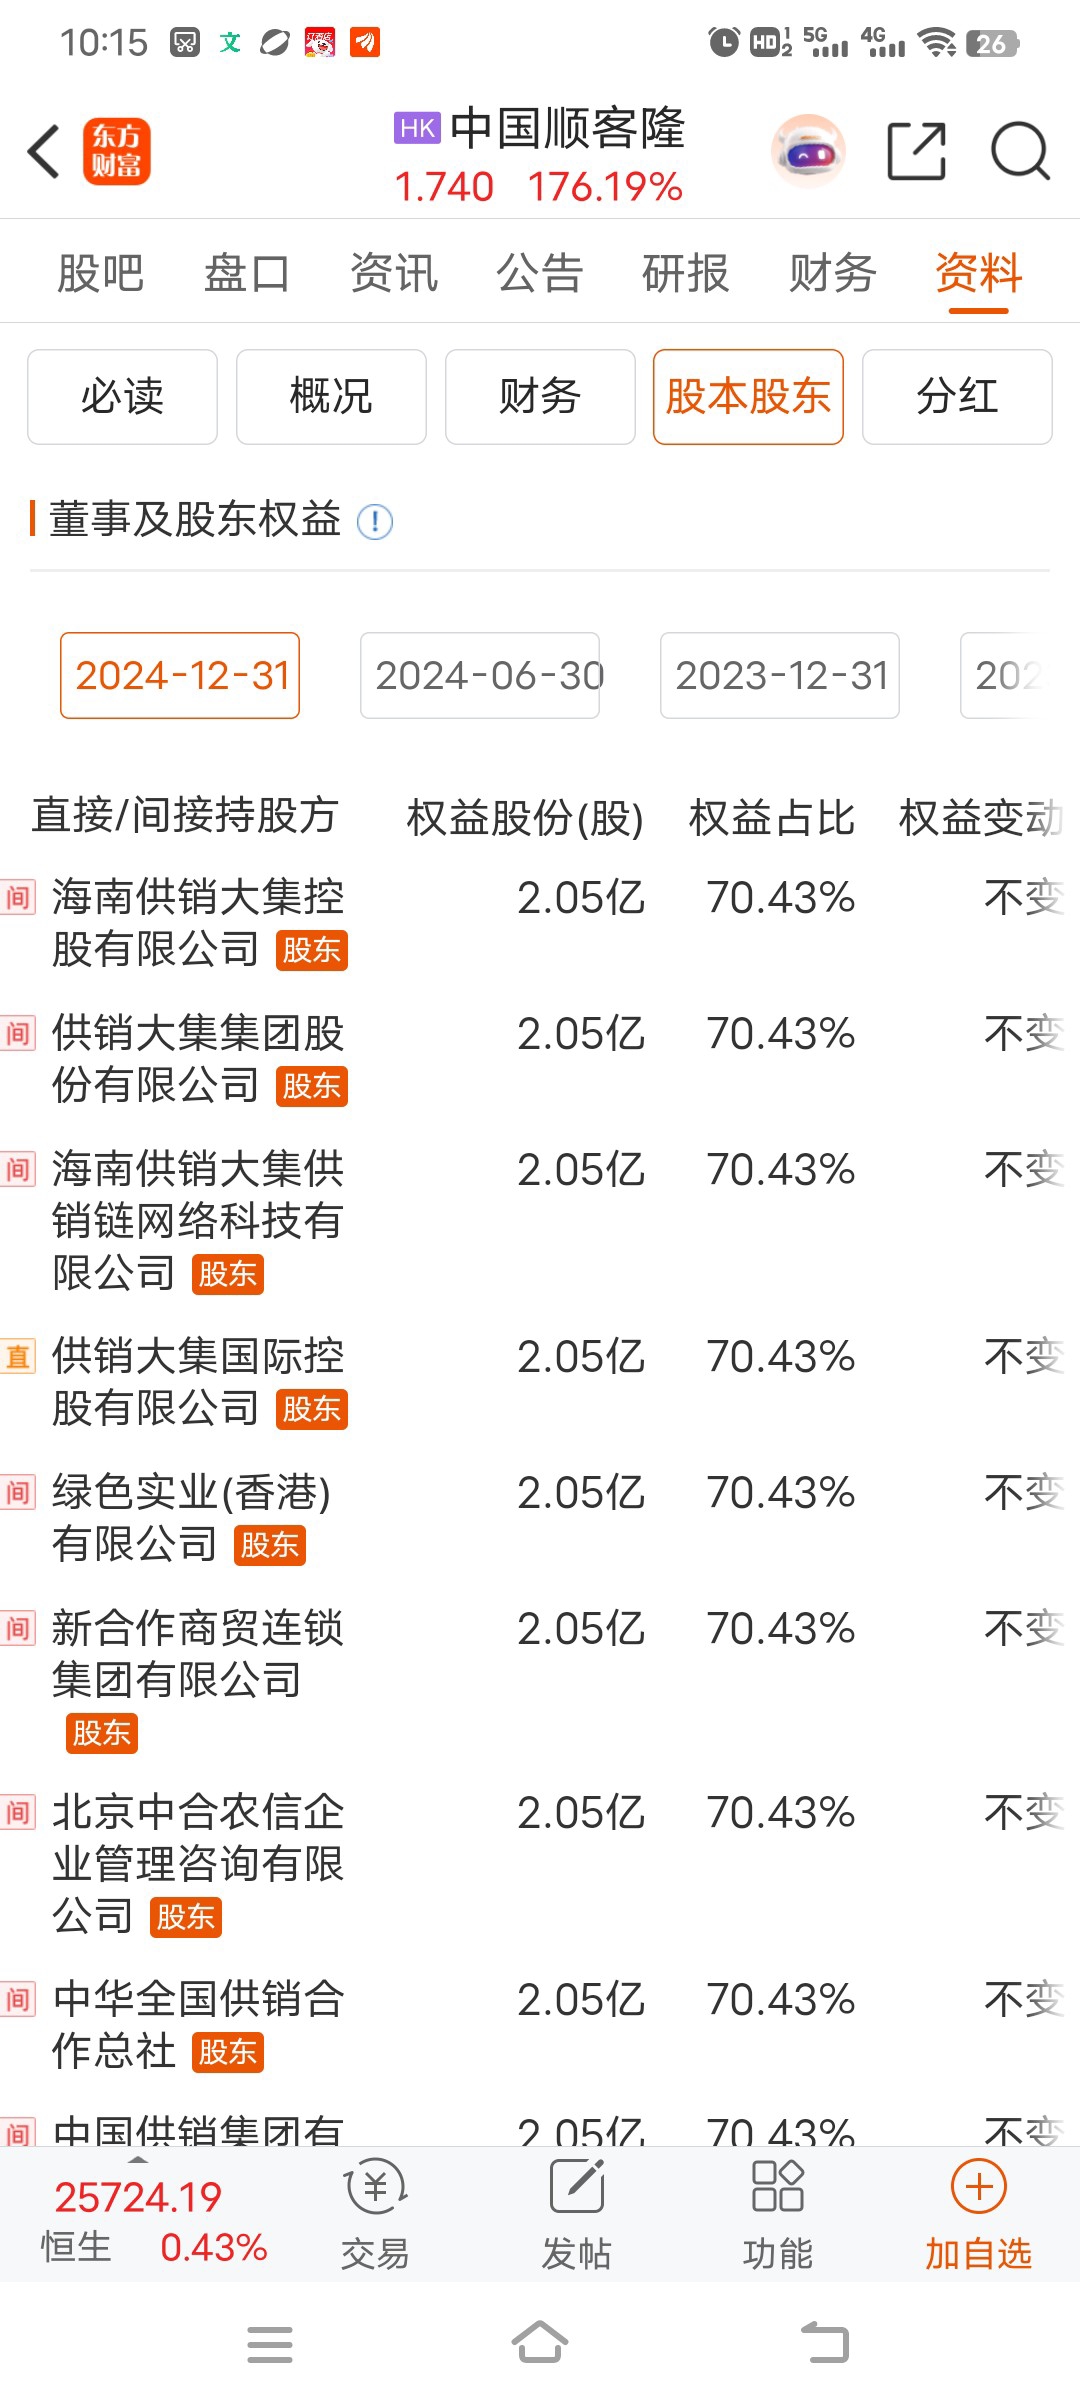Tap the back arrow icon
The image size is (1080, 2408).
(x=44, y=152)
